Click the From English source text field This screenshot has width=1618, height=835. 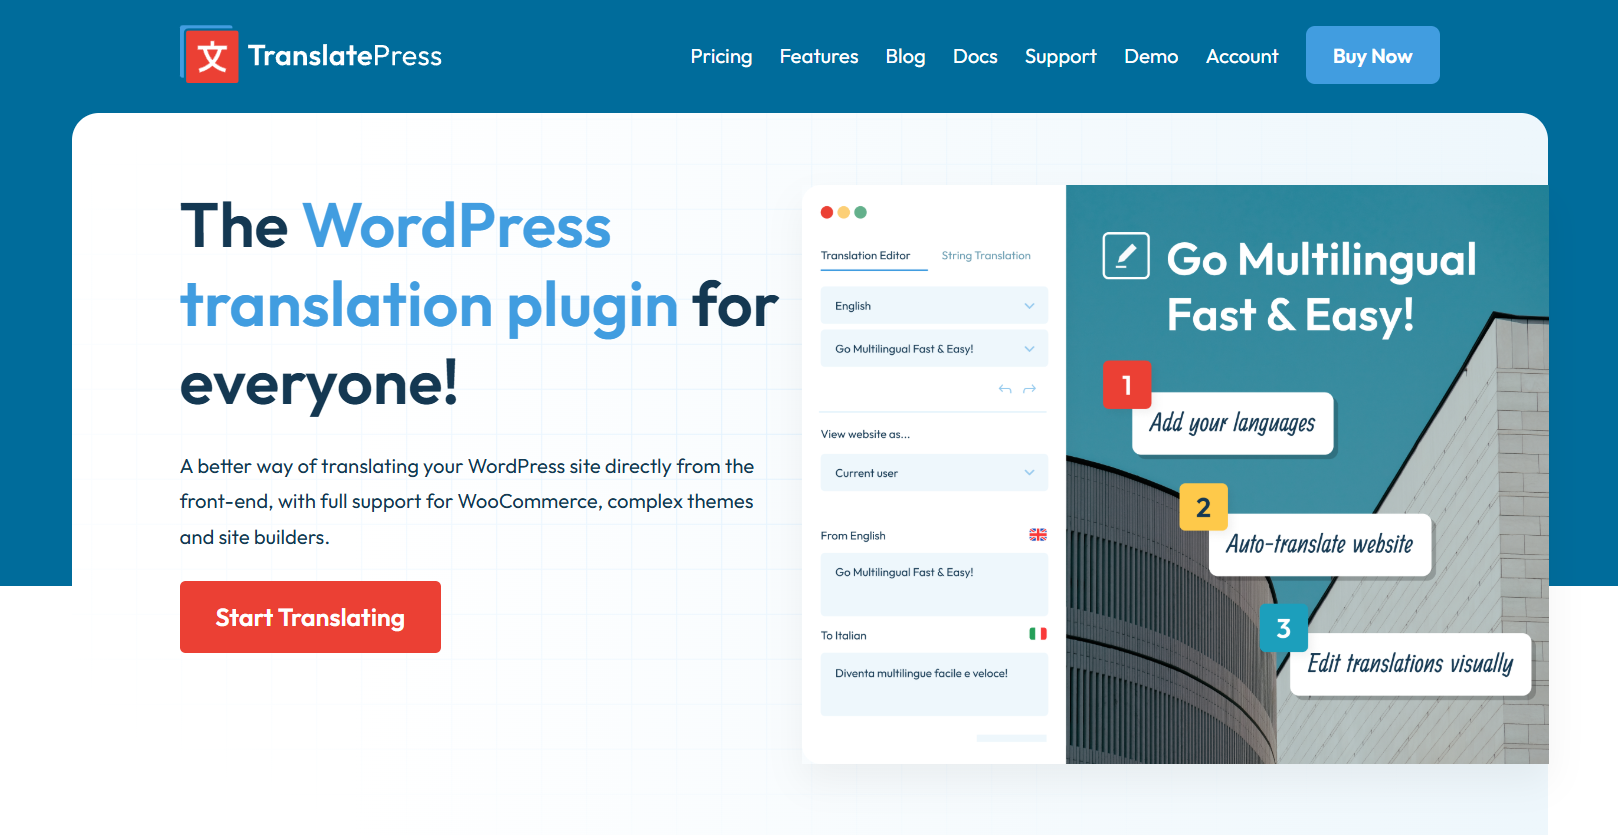pos(934,584)
